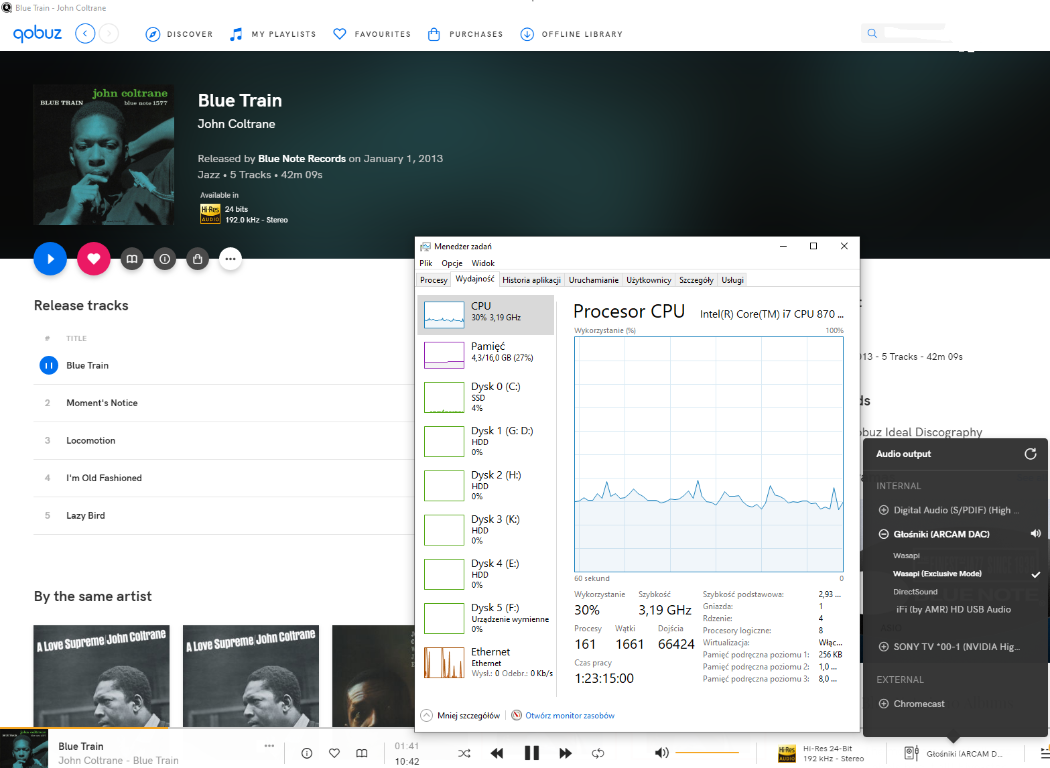
Task: Go forward with the Qobuz forward arrow
Action: pos(108,33)
